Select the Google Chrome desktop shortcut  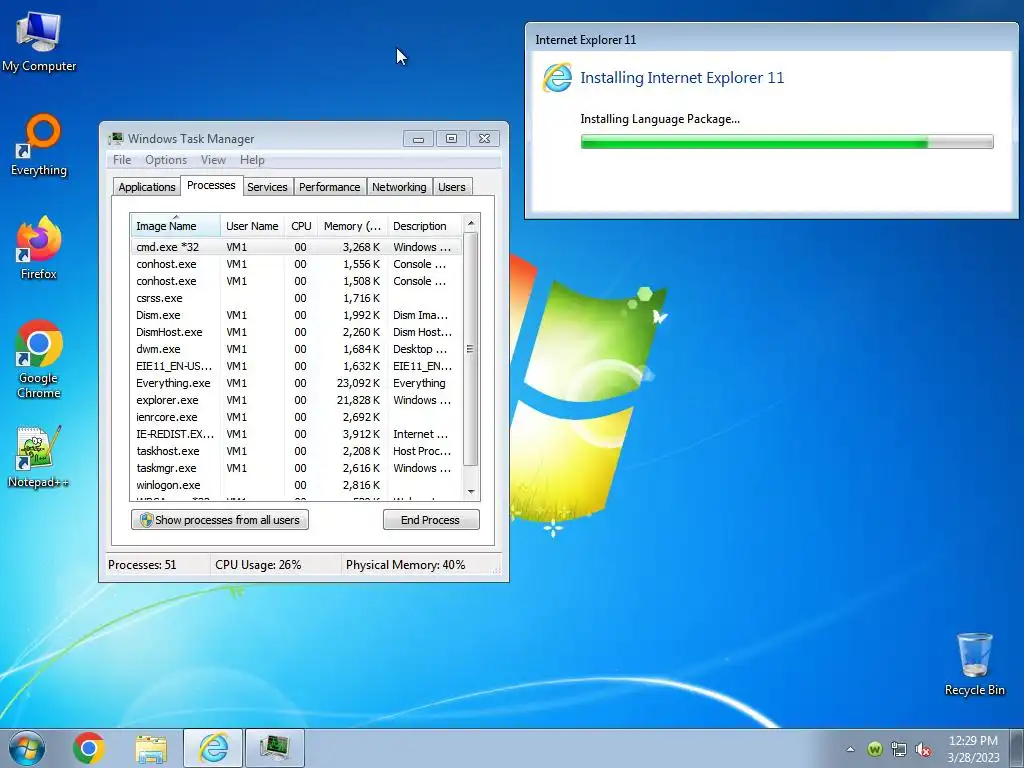coord(39,359)
